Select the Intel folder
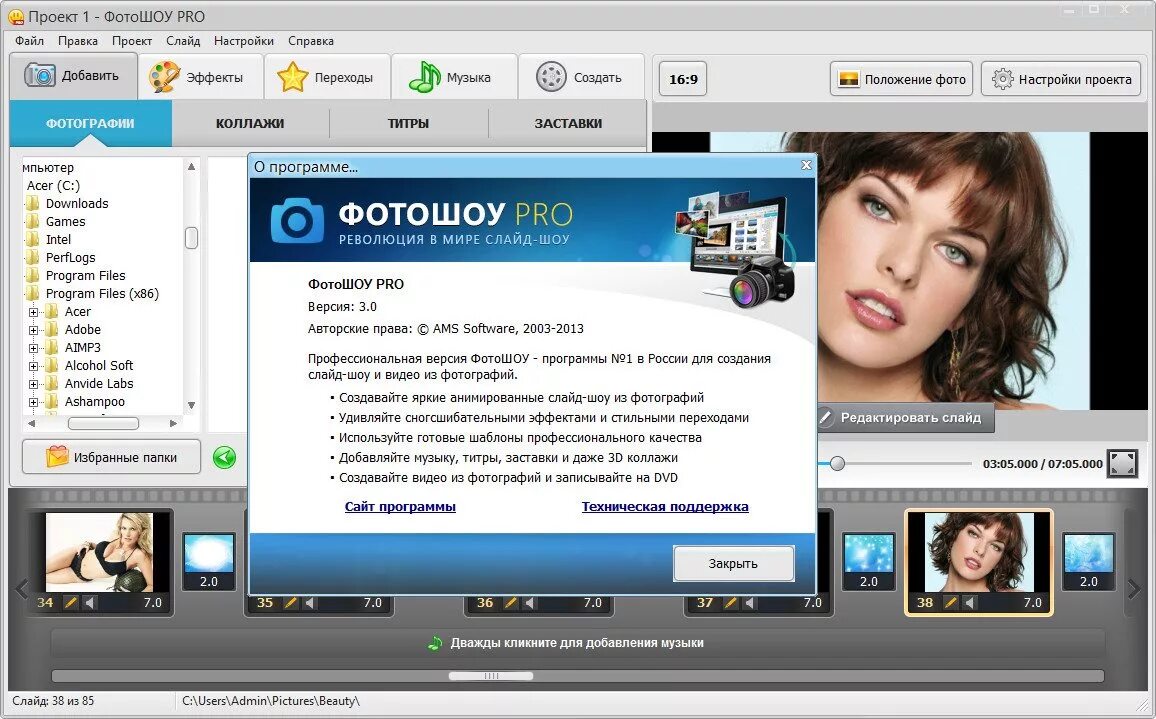This screenshot has width=1156, height=719. (58, 240)
